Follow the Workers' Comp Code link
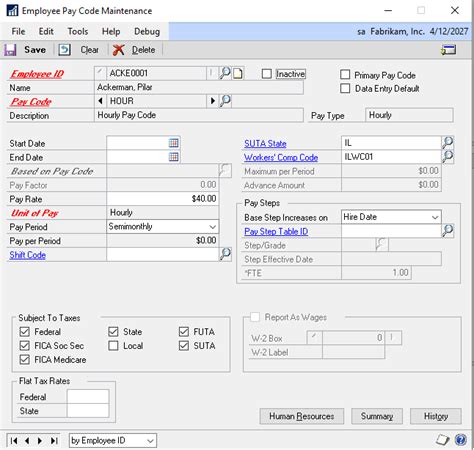The width and height of the screenshot is (474, 450). pyautogui.click(x=281, y=157)
